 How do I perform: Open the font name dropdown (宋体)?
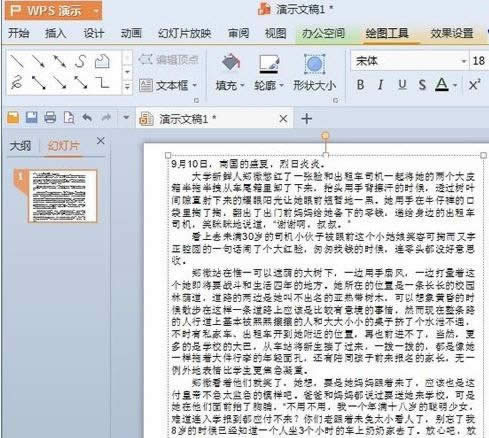point(464,61)
